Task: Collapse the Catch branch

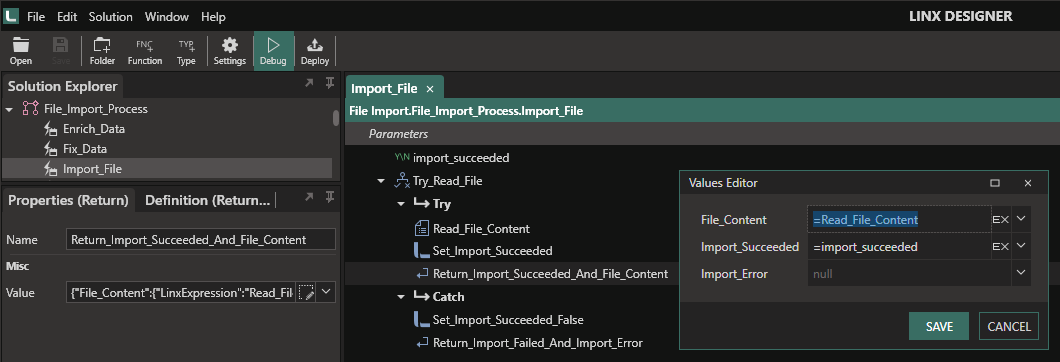Action: click(401, 296)
